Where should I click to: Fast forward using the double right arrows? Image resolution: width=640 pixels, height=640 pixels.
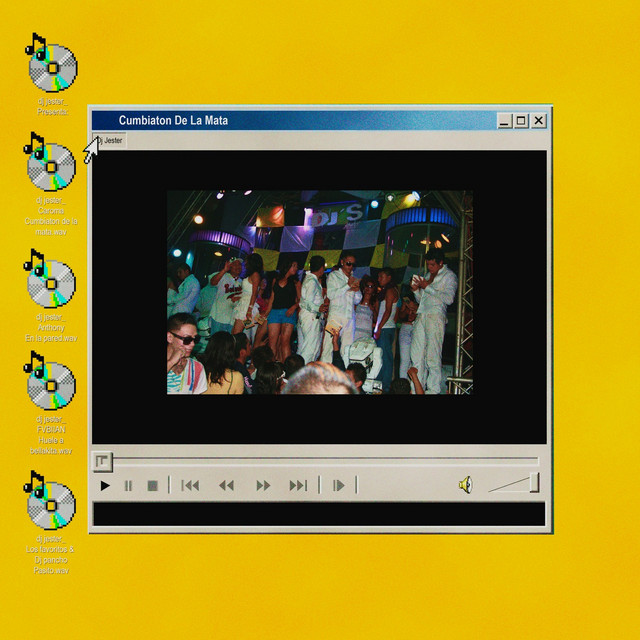tap(263, 486)
